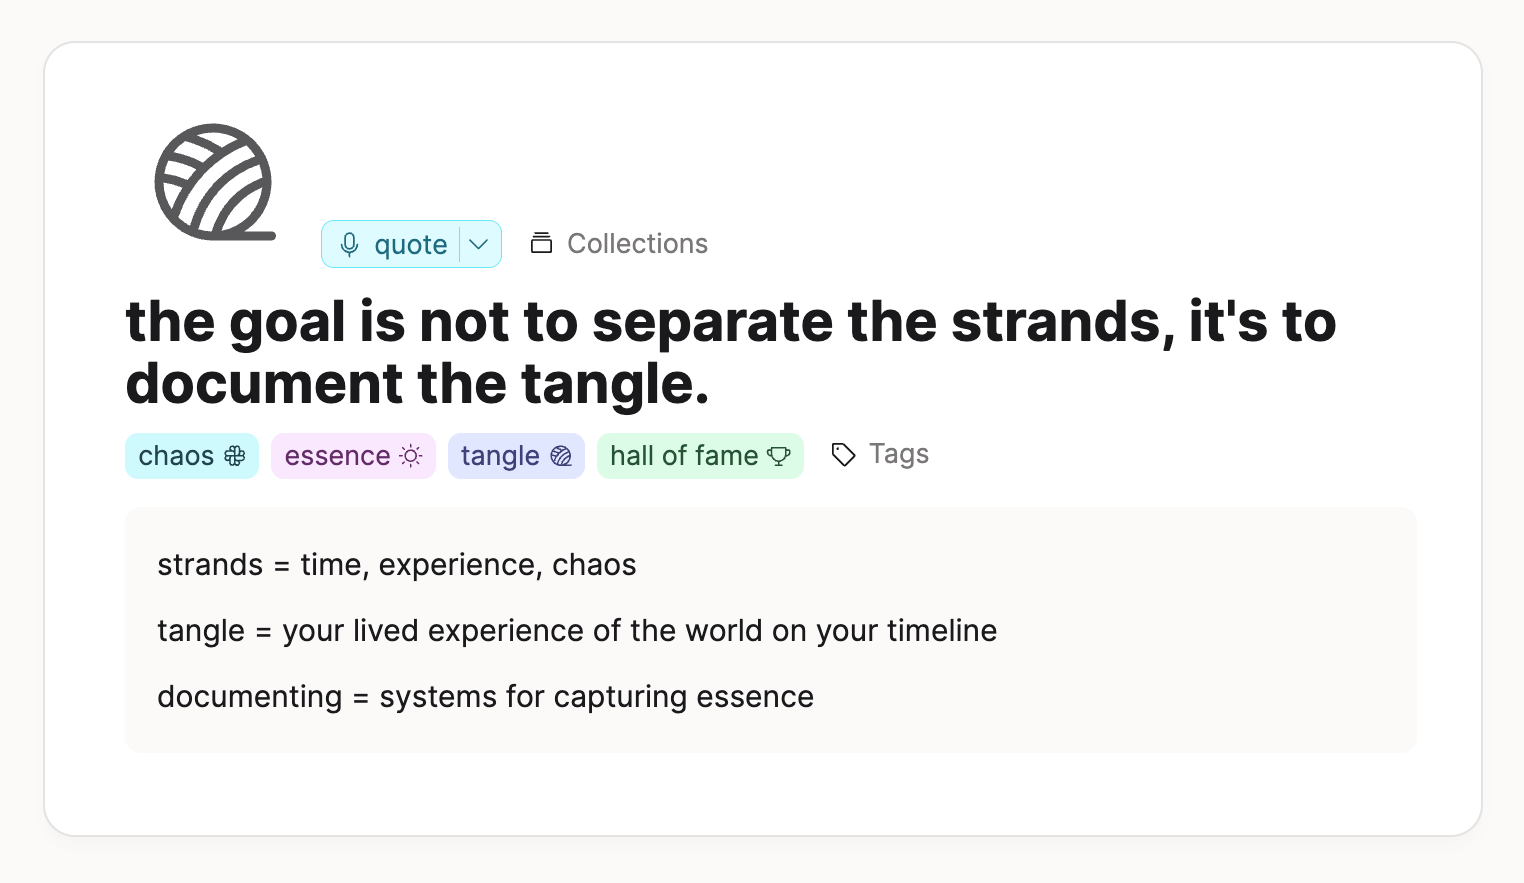Click the Collections stack icon

pos(541,243)
